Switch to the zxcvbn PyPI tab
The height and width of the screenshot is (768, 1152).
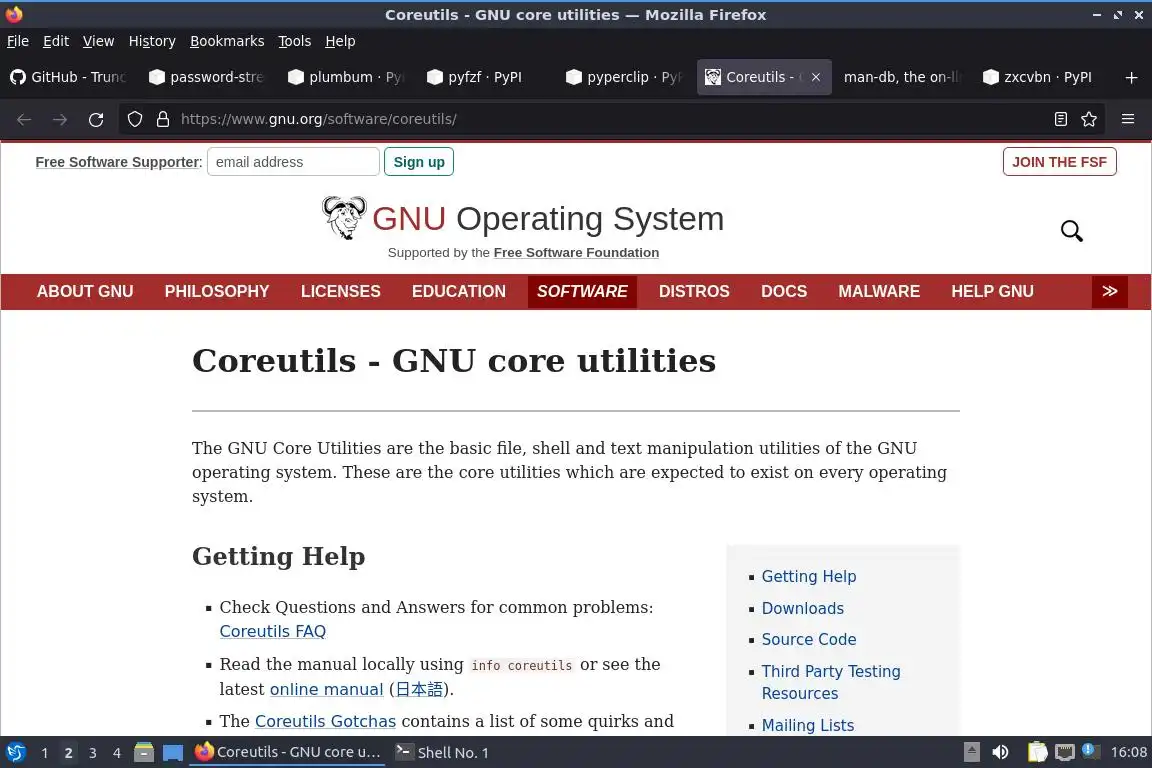[x=1041, y=77]
